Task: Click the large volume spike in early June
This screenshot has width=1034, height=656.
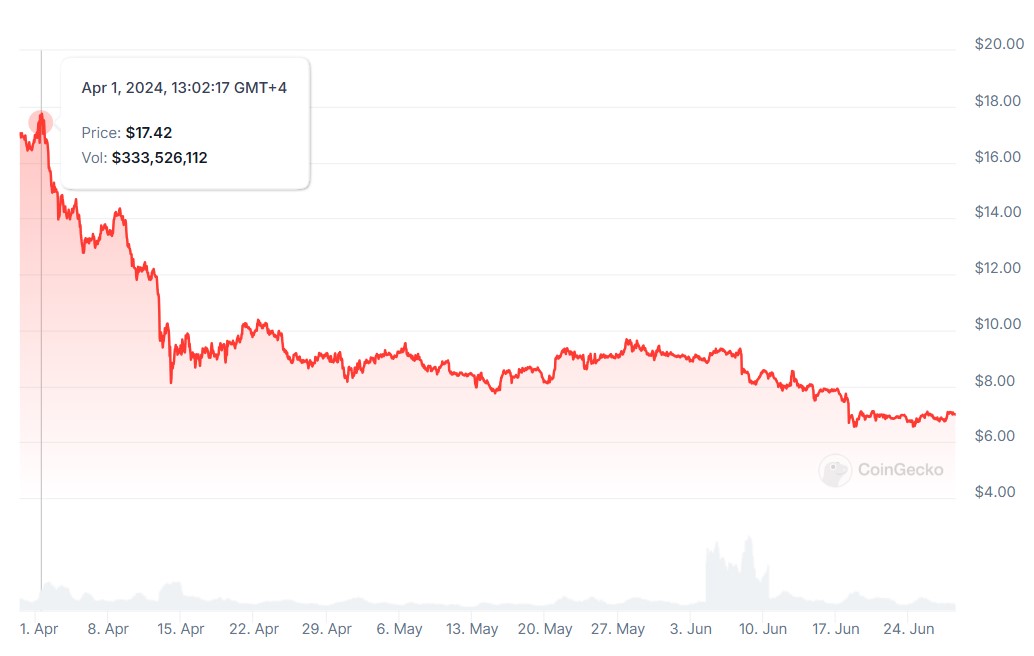Action: tap(745, 565)
